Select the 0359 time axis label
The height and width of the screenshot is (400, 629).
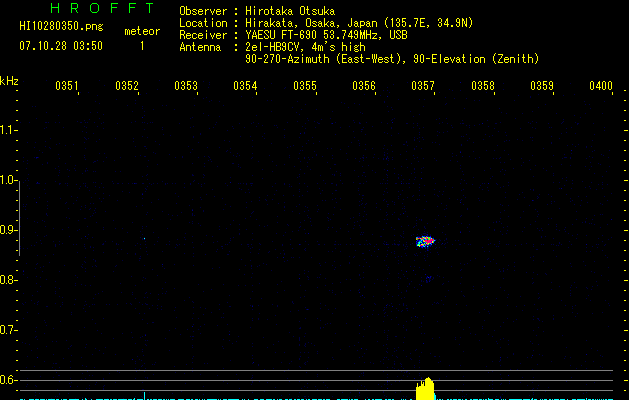point(542,85)
